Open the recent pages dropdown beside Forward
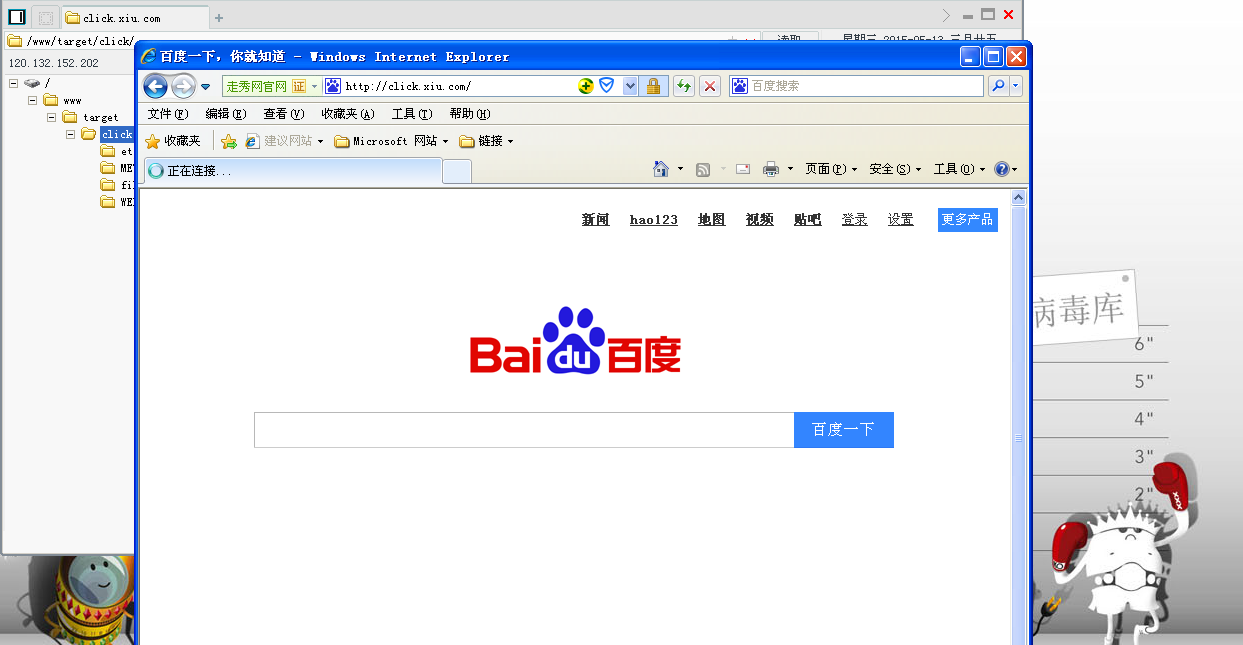The image size is (1243, 645). (205, 87)
